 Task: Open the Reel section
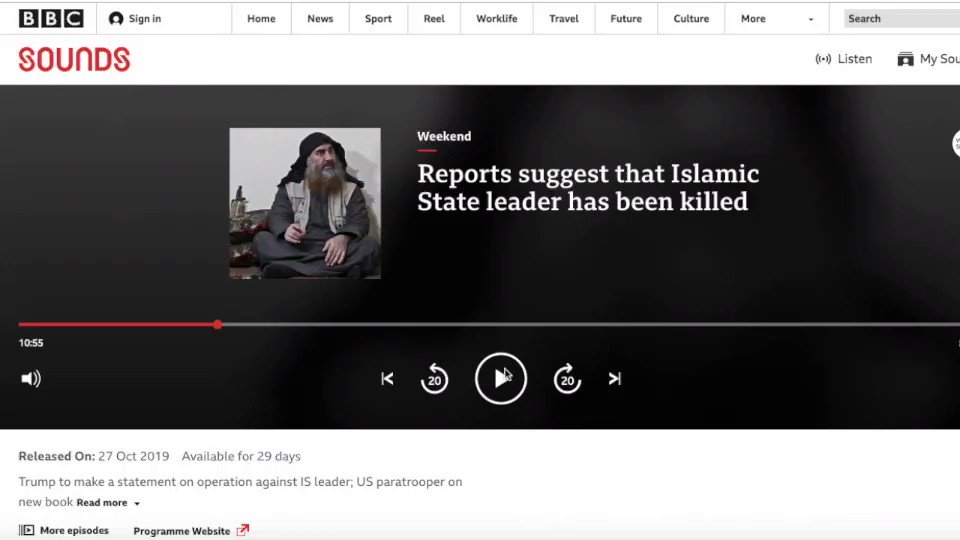434,19
